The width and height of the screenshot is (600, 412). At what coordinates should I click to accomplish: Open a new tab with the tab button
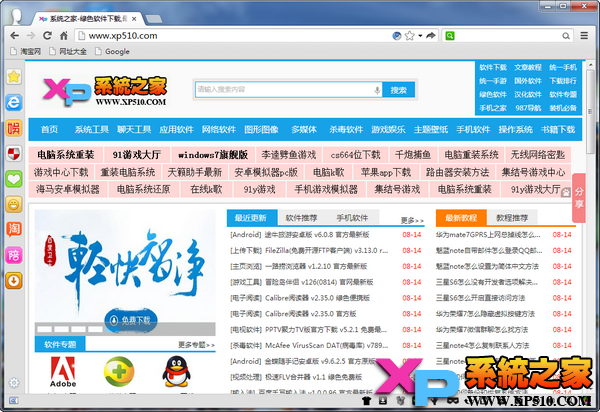[153, 19]
